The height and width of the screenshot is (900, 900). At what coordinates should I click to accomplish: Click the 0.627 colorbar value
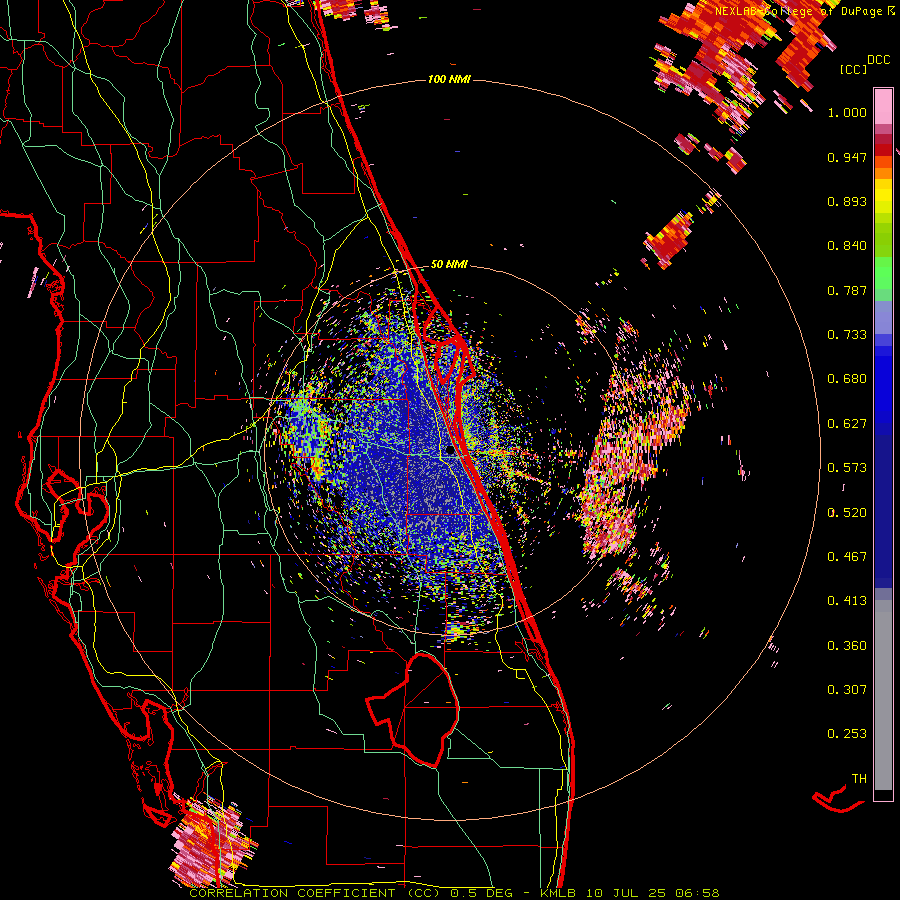847,424
